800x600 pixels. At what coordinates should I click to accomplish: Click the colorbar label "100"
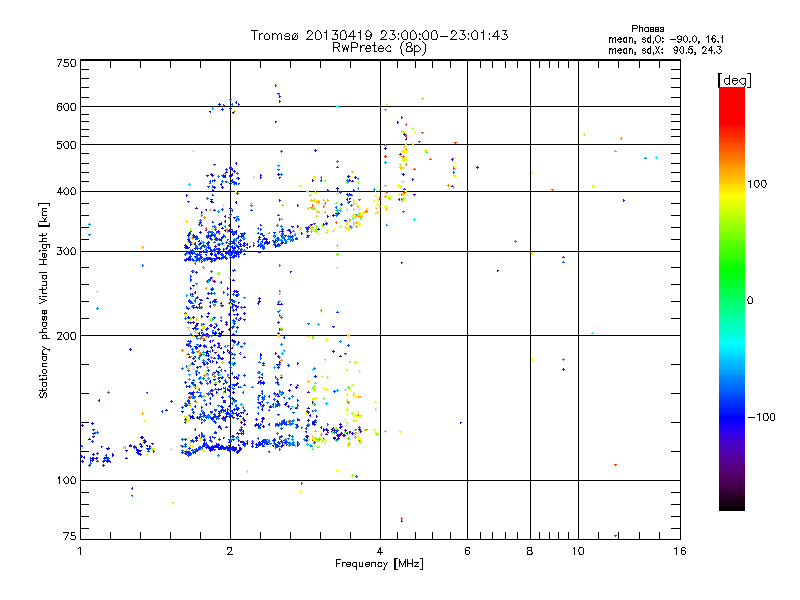[x=757, y=184]
